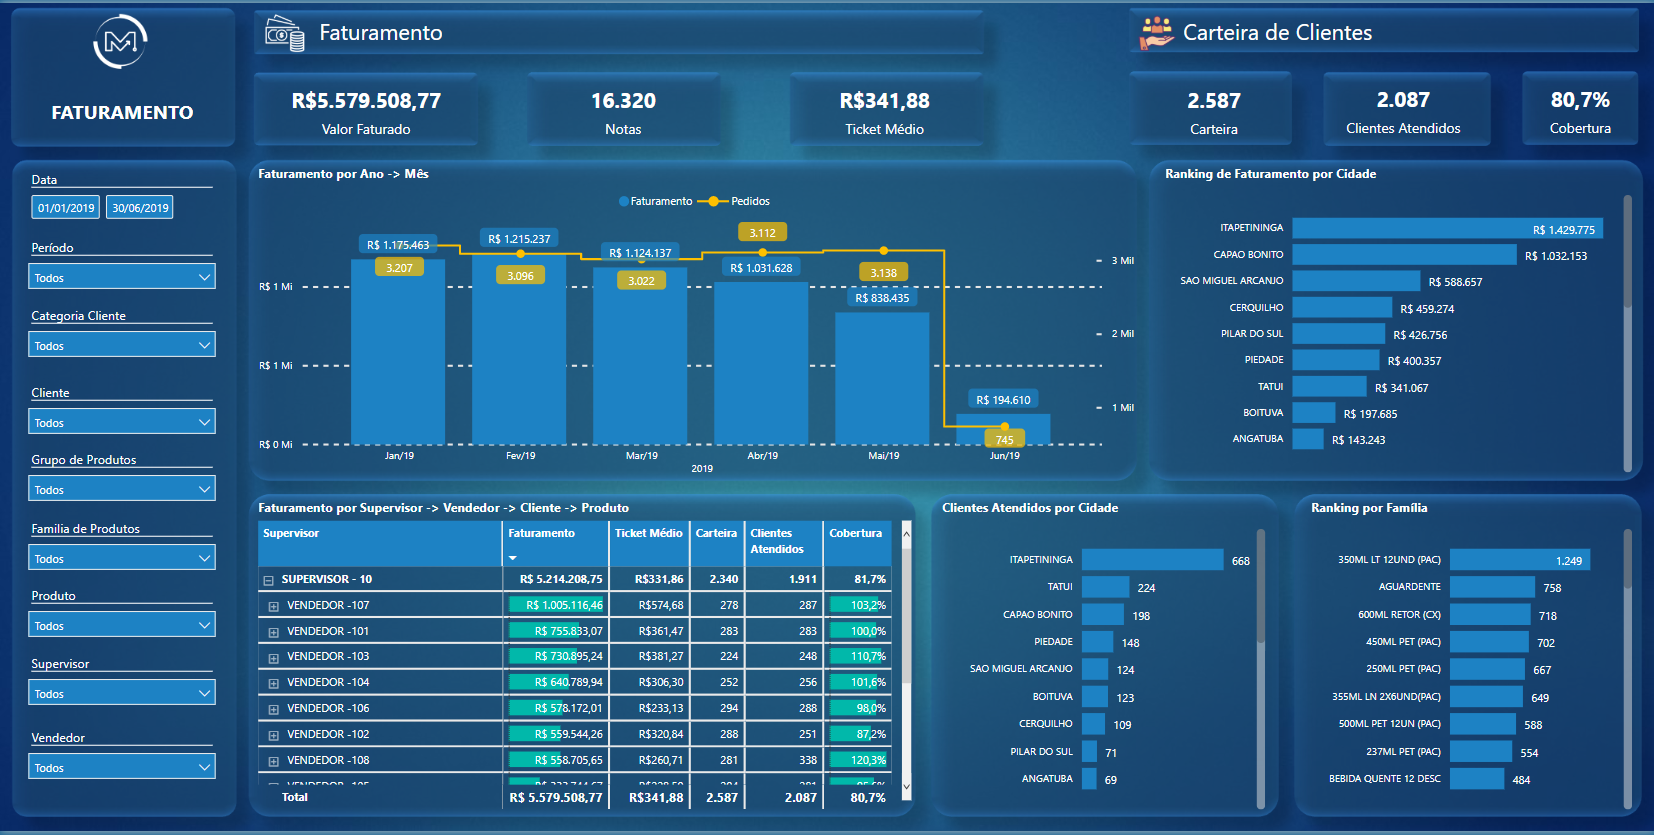Select the BEBIDA QUENTE 12 DESC bar

(x=1477, y=779)
